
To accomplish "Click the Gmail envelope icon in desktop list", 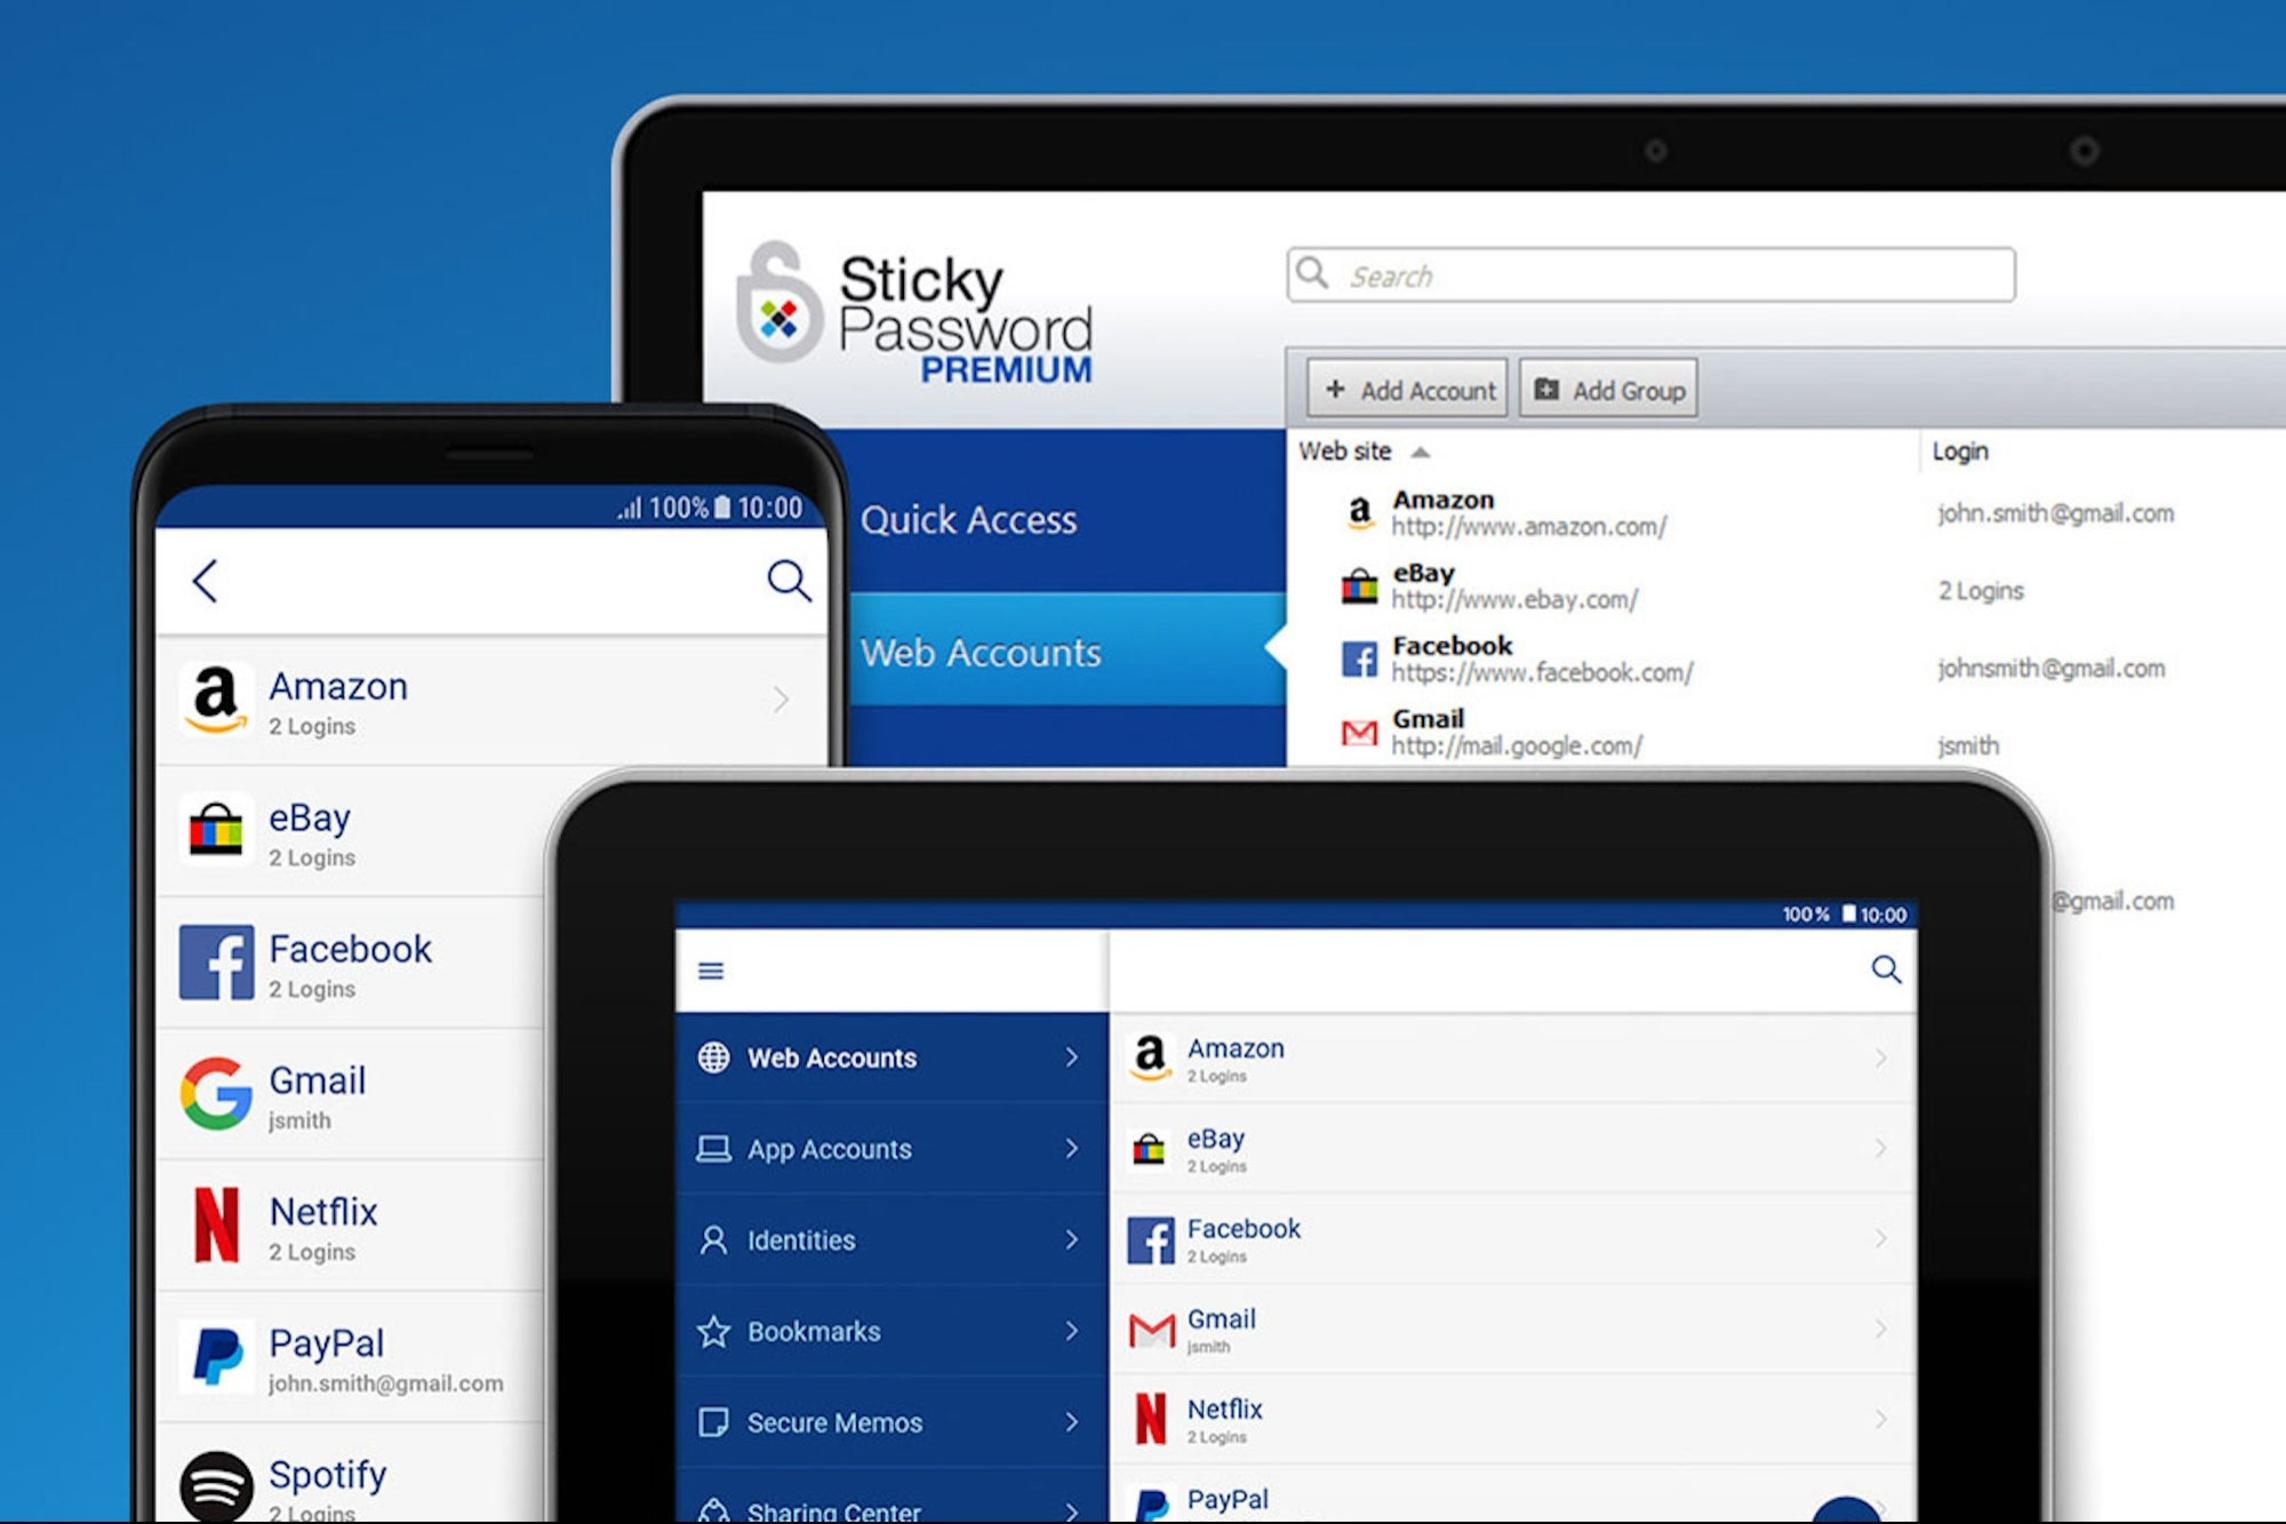I will click(x=1358, y=733).
